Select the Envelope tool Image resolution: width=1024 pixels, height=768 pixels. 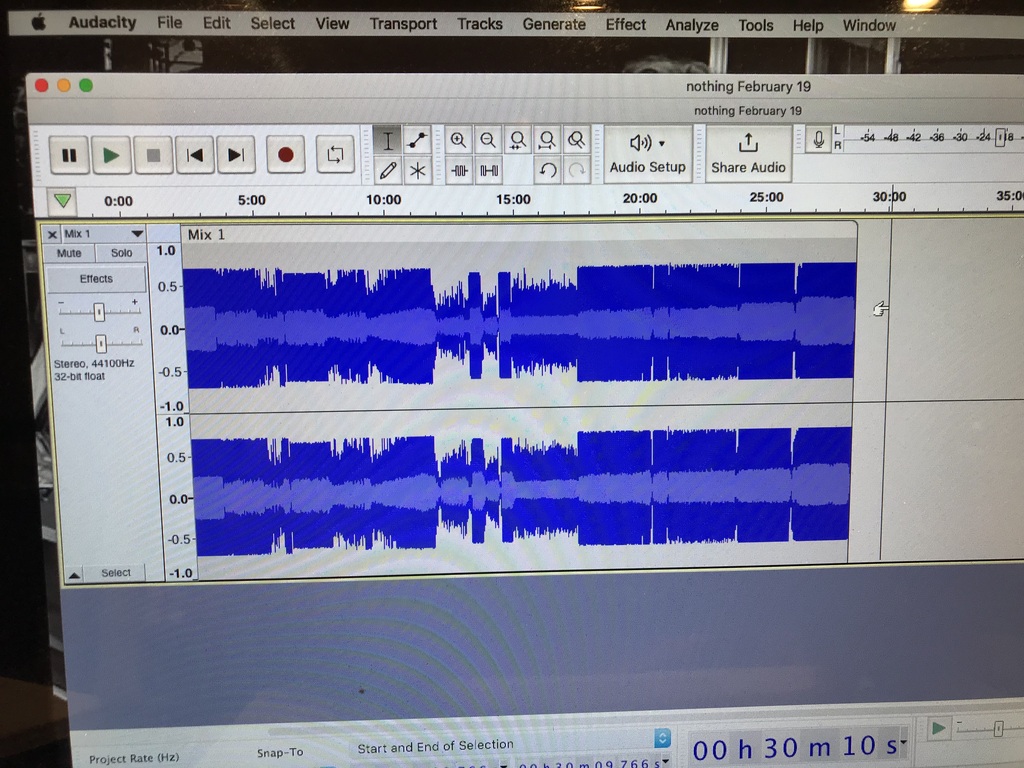(417, 140)
